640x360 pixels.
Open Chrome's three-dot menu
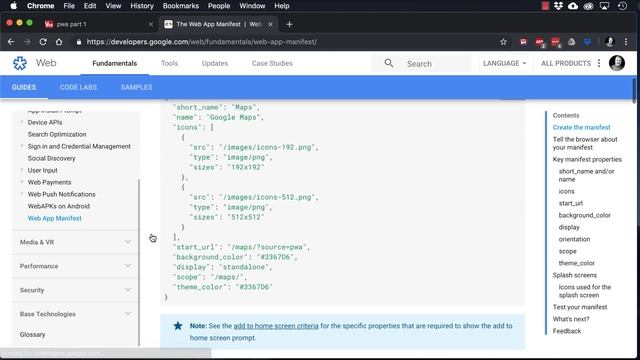pos(626,42)
